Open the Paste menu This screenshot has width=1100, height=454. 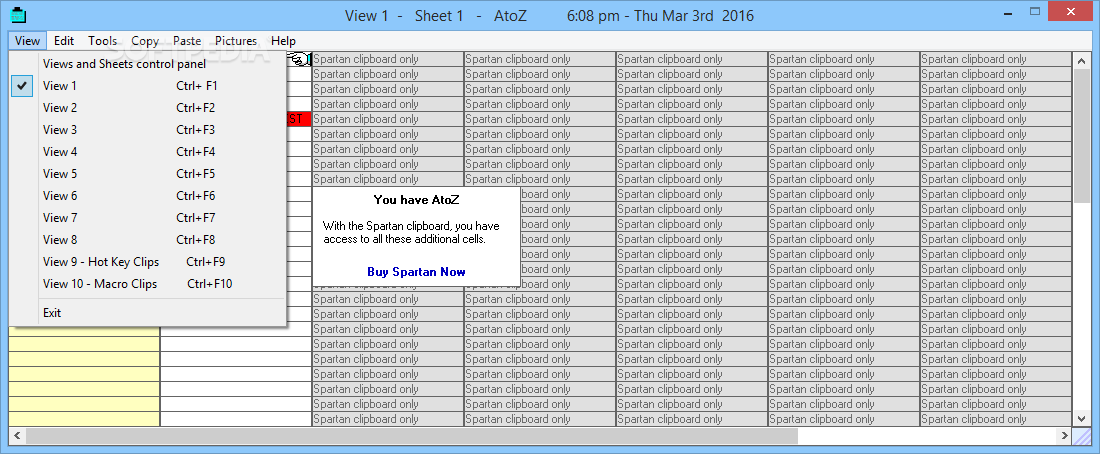point(187,41)
